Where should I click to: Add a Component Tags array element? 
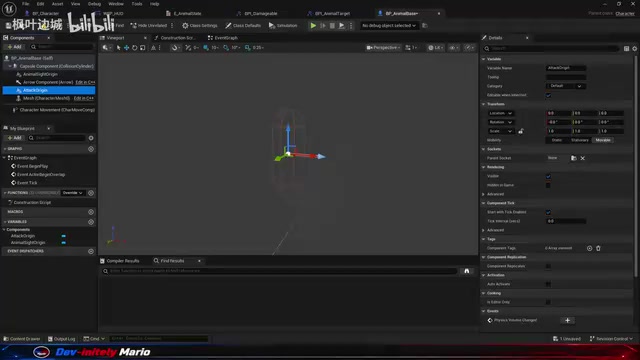point(589,248)
